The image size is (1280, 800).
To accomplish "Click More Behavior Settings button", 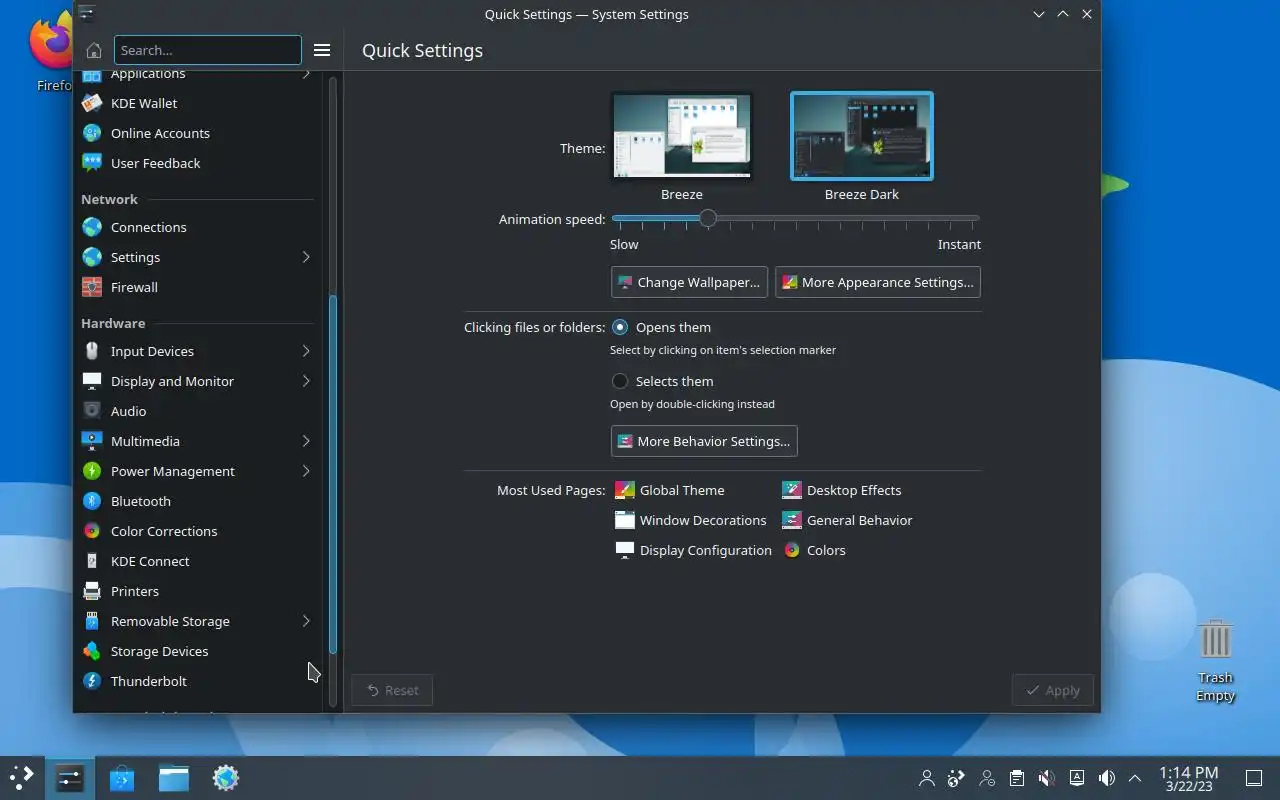I will click(x=704, y=441).
